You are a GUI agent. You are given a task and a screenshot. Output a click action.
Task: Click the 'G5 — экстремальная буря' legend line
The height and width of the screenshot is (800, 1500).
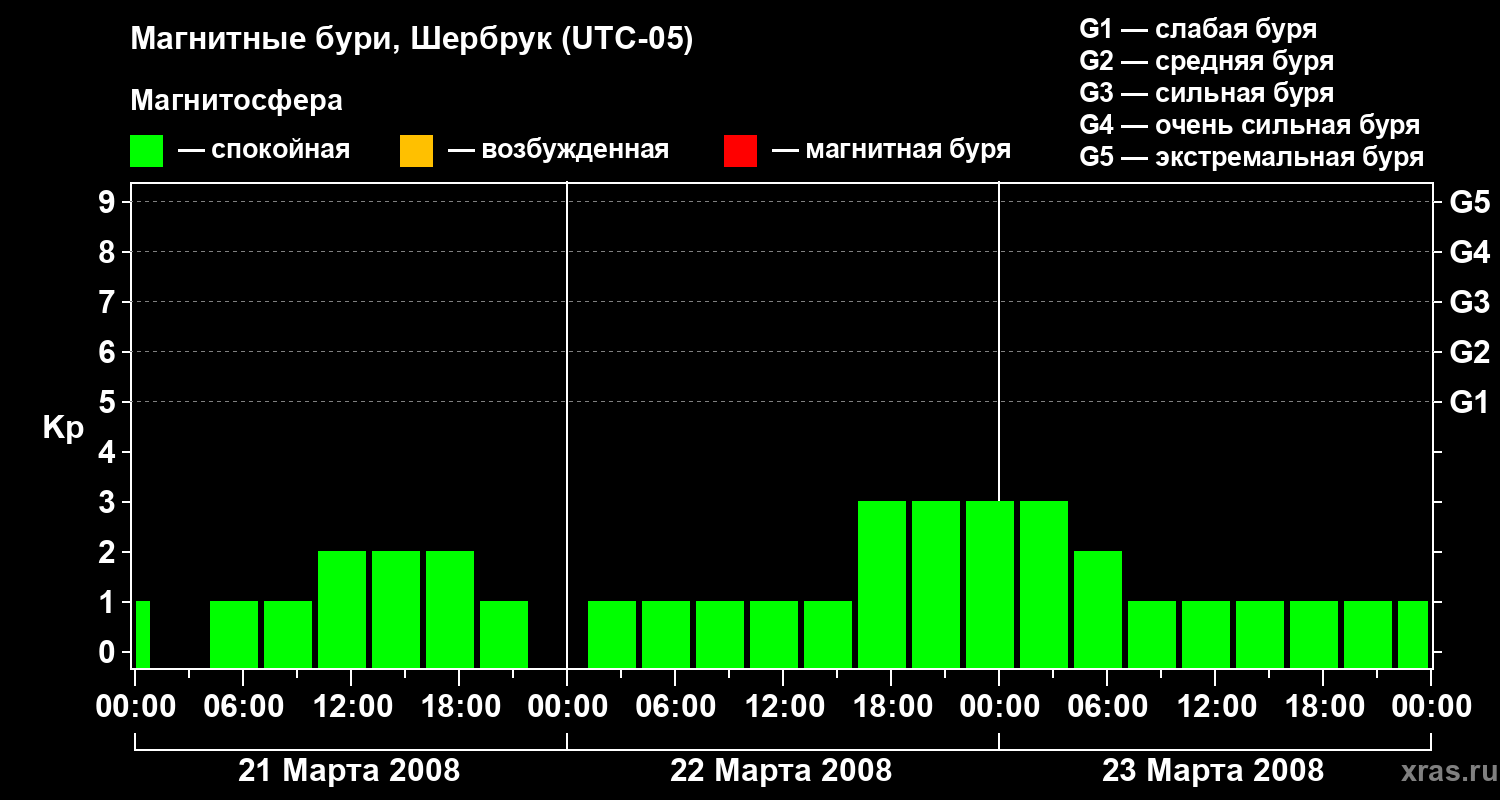[x=1252, y=157]
